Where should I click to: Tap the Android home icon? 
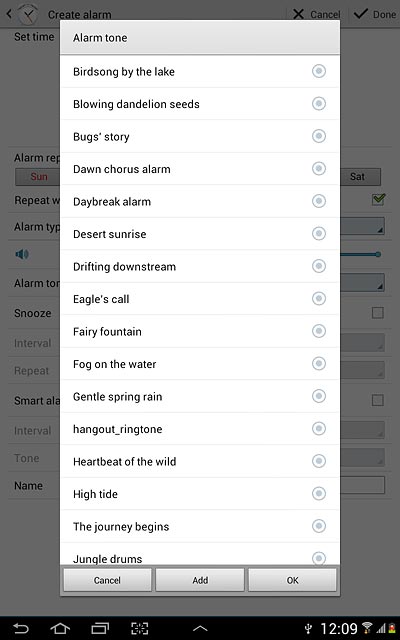(x=60, y=628)
